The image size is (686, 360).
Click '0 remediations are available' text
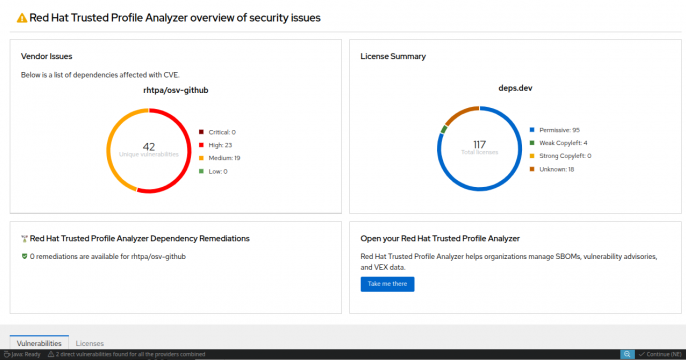(108, 256)
